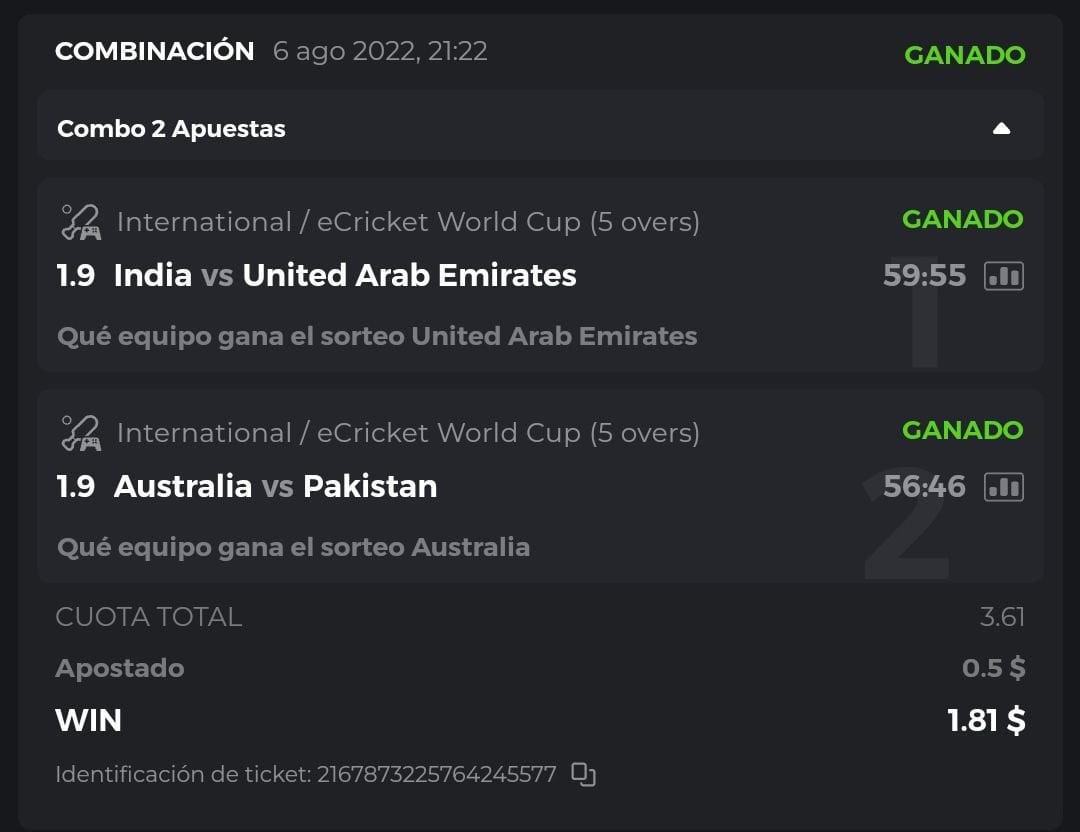Screen dimensions: 1080x832
Task: Copy the ticket identification number
Action: [x=583, y=774]
